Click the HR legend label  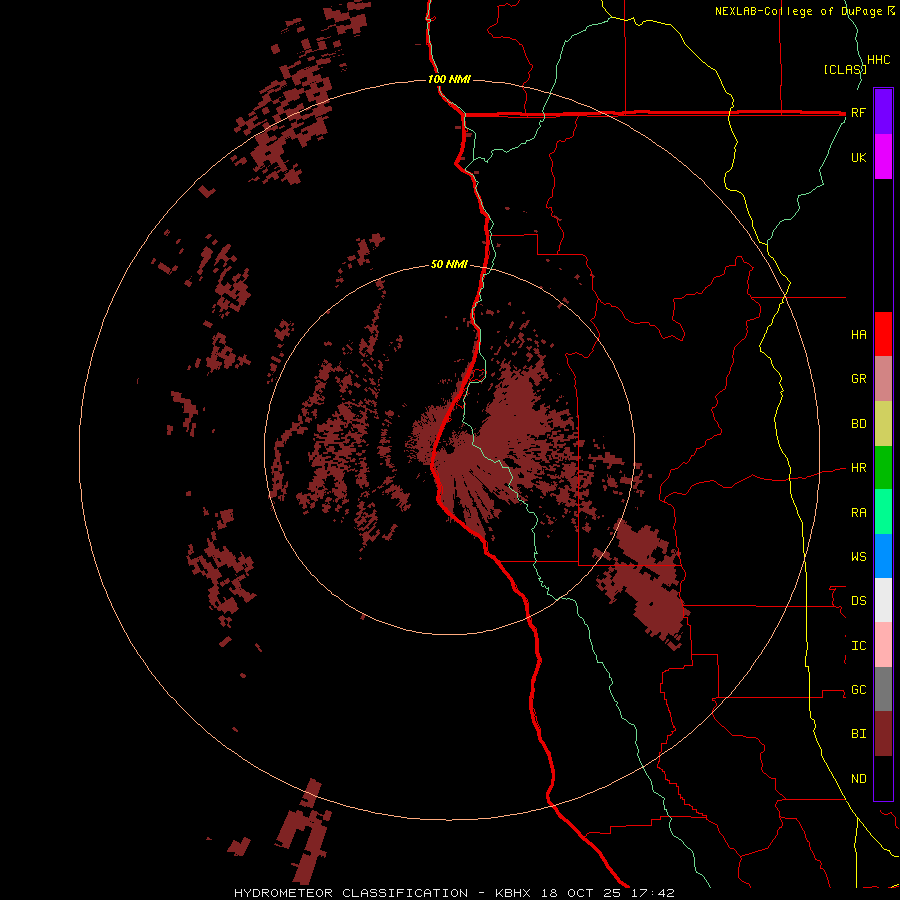click(858, 468)
